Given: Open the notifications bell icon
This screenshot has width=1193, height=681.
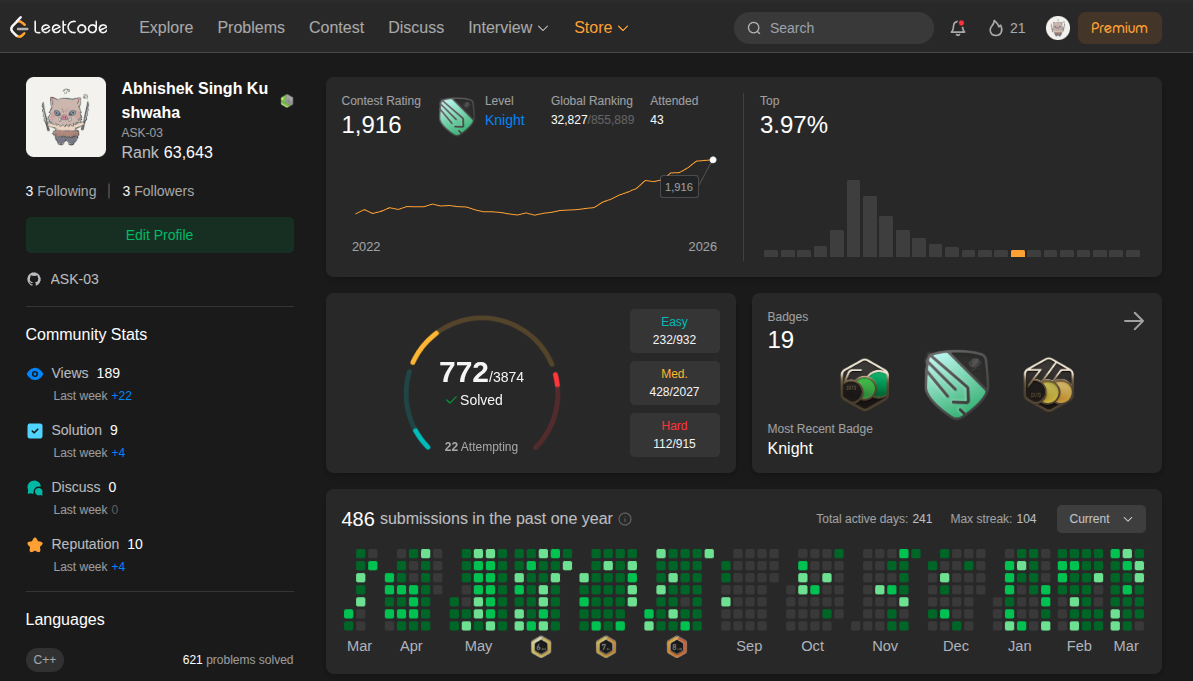Looking at the screenshot, I should coord(957,28).
